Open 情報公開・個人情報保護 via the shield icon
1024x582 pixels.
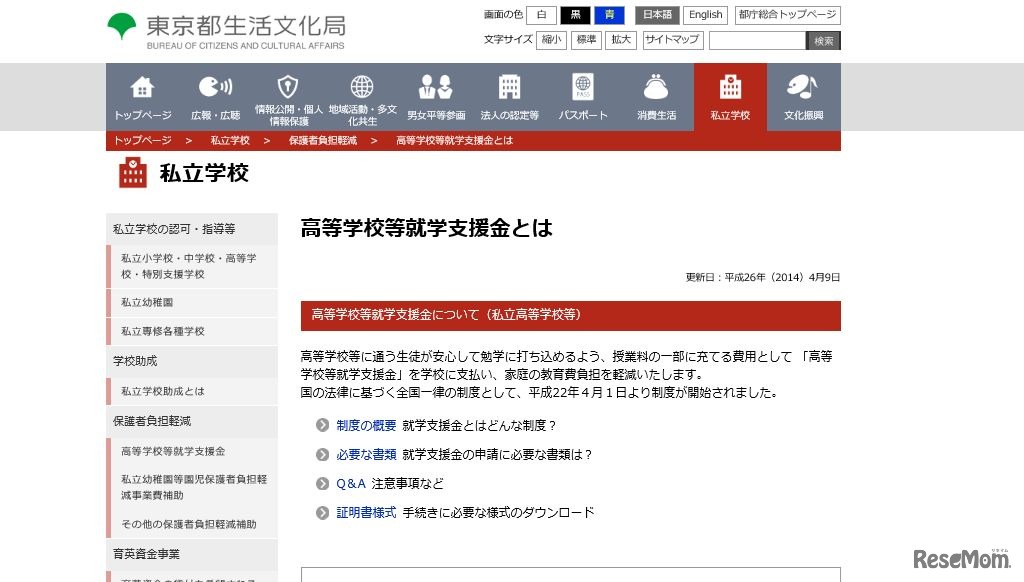pos(287,97)
